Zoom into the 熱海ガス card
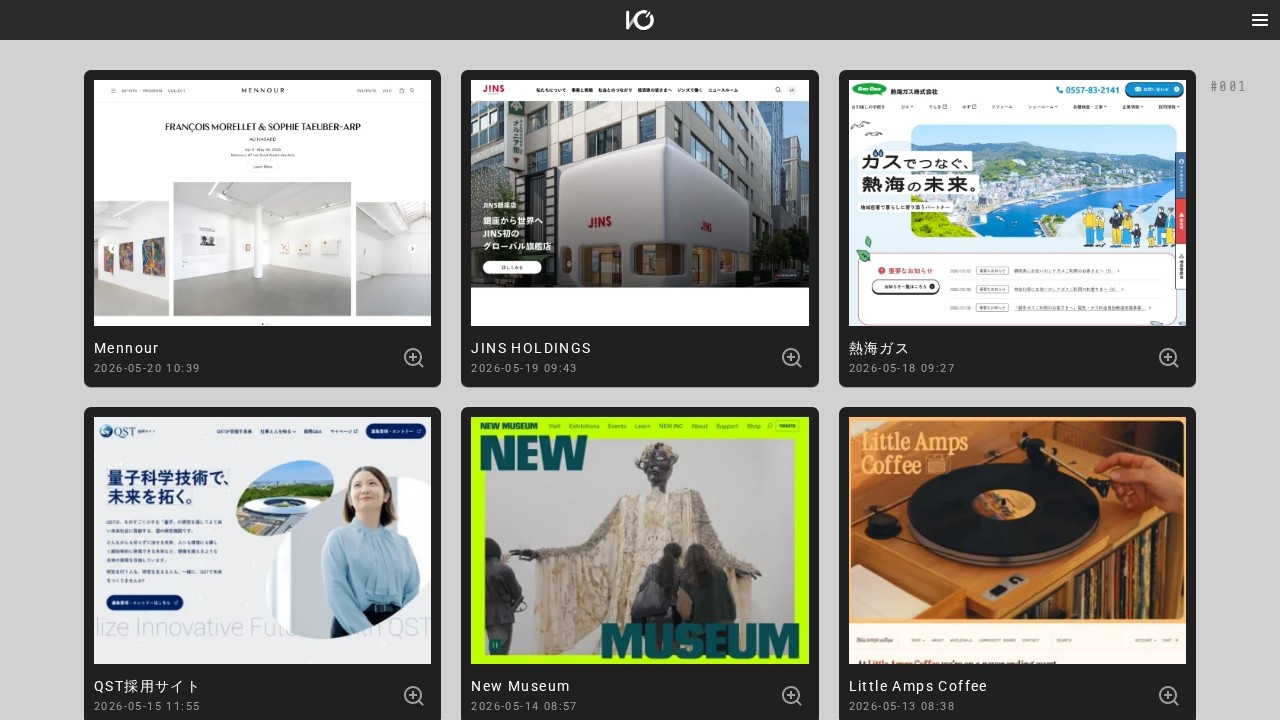The width and height of the screenshot is (1280, 720). click(x=1169, y=358)
